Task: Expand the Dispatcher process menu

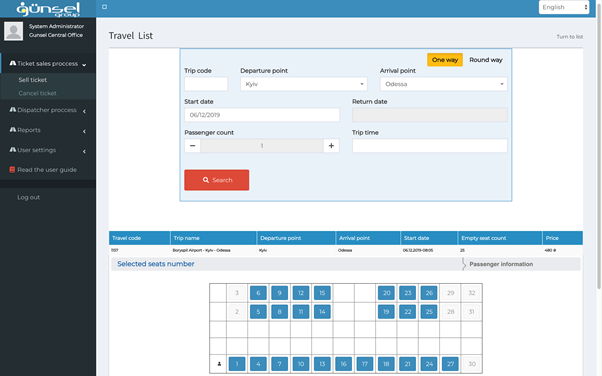Action: 48,110
